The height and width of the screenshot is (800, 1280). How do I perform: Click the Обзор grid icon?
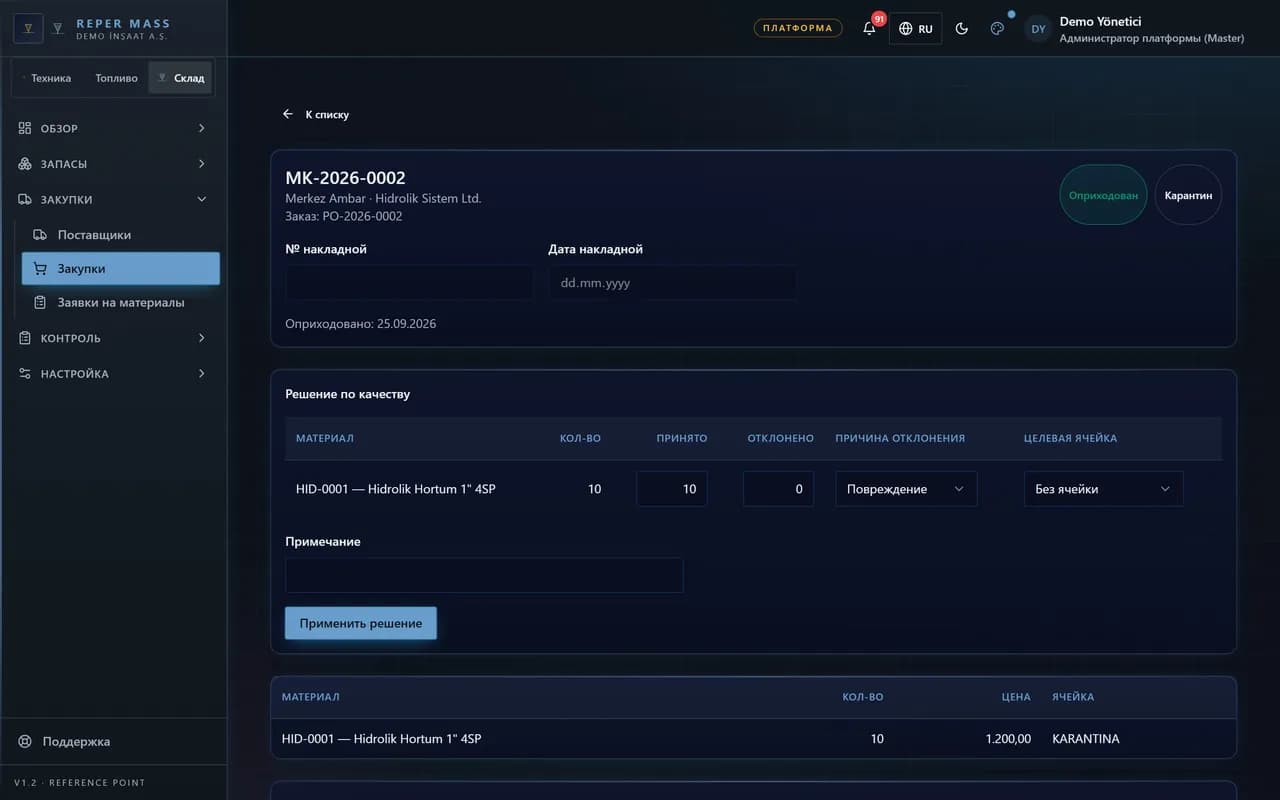25,128
